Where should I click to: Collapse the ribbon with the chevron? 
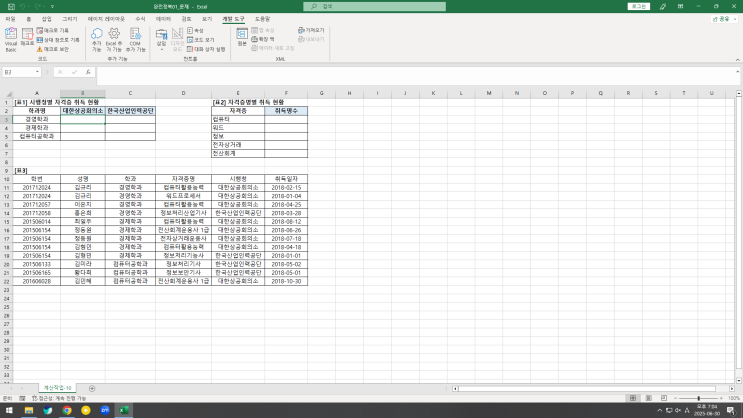(737, 60)
